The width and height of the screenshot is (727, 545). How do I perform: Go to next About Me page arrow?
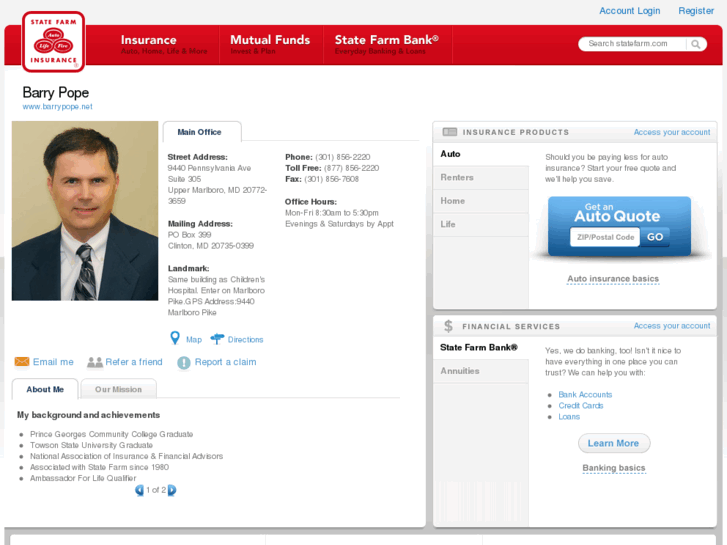[172, 490]
